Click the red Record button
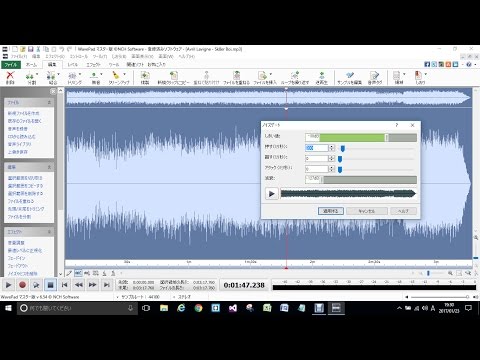Image resolution: width=480 pixels, height=360 pixels. (x=22, y=285)
